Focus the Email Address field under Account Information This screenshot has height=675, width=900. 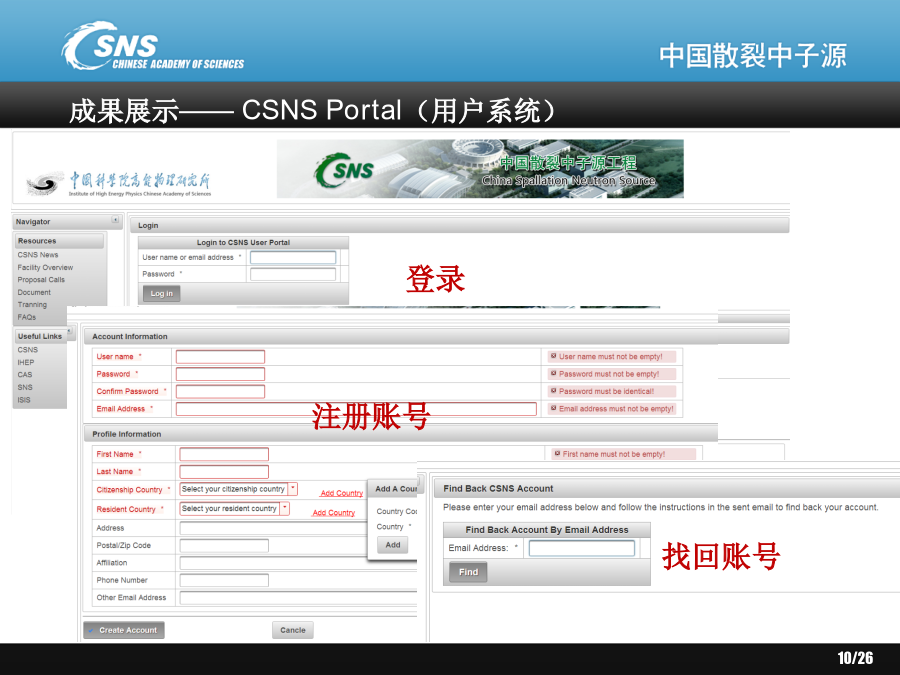(356, 409)
